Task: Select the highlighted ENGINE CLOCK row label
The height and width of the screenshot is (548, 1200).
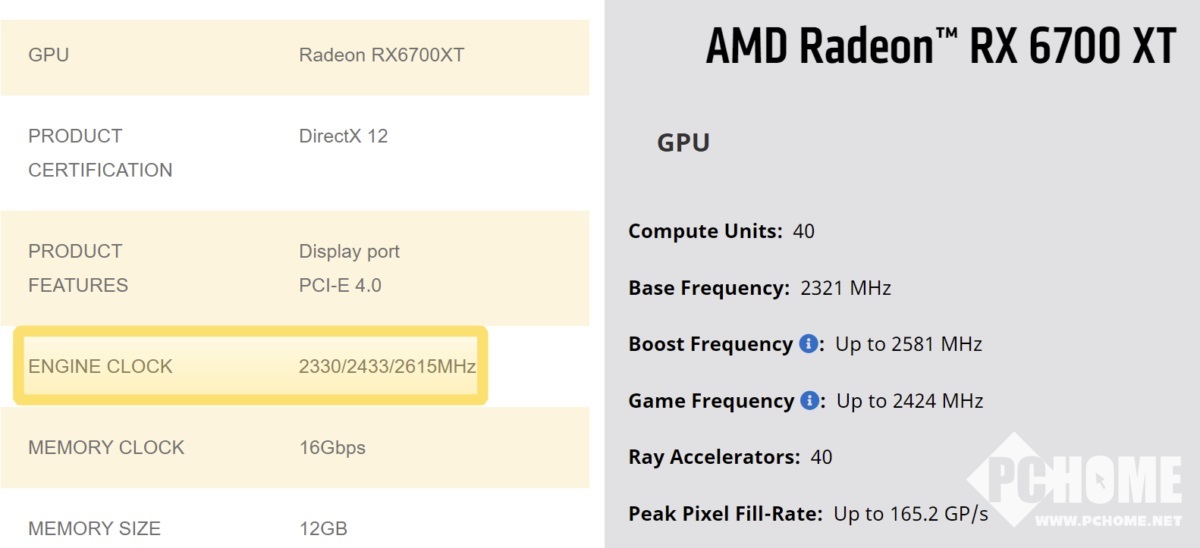Action: pyautogui.click(x=100, y=367)
